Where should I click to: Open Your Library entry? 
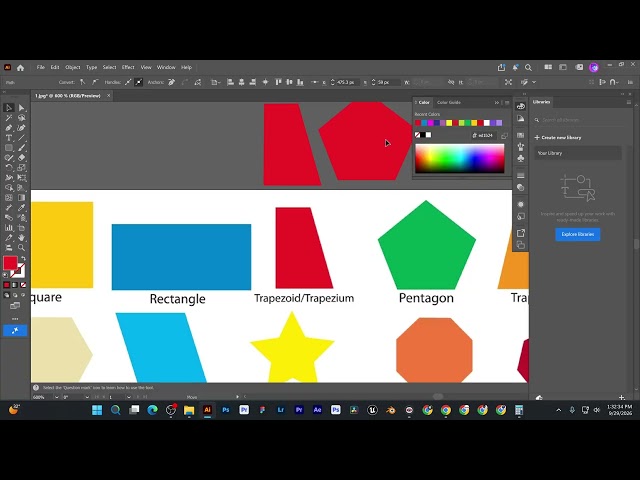tap(578, 153)
